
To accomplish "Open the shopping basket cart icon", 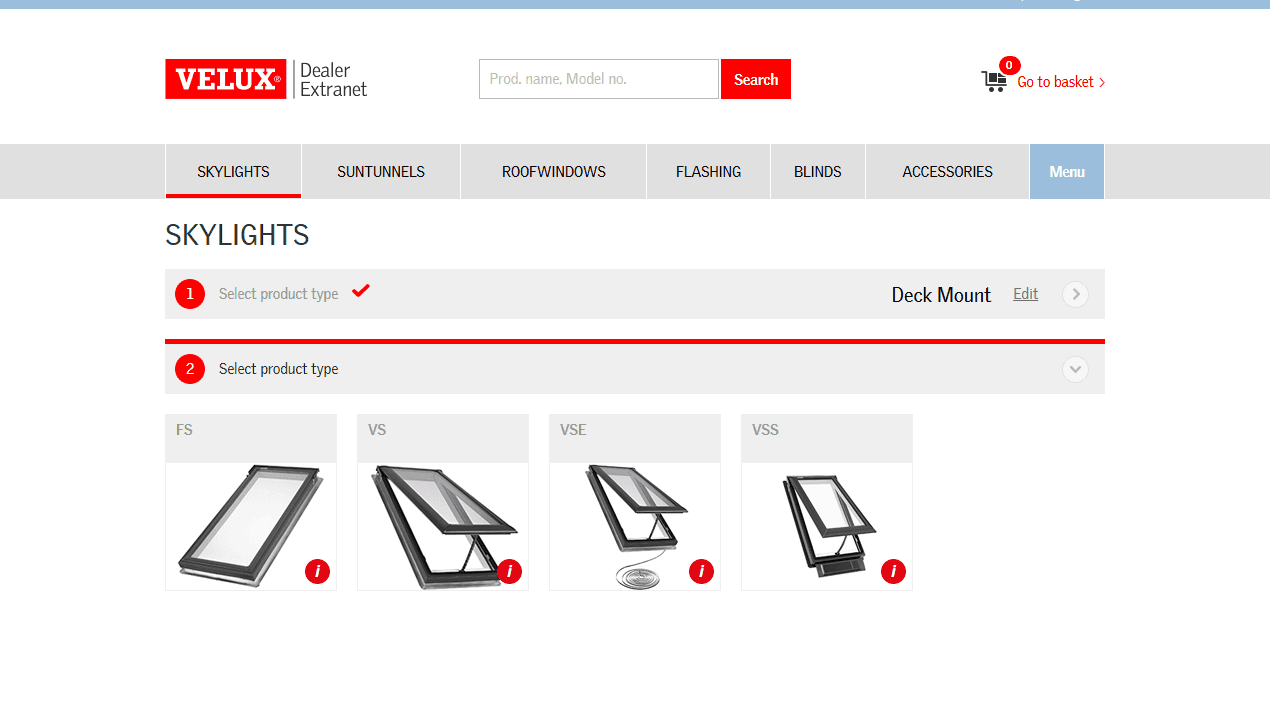I will coord(994,81).
